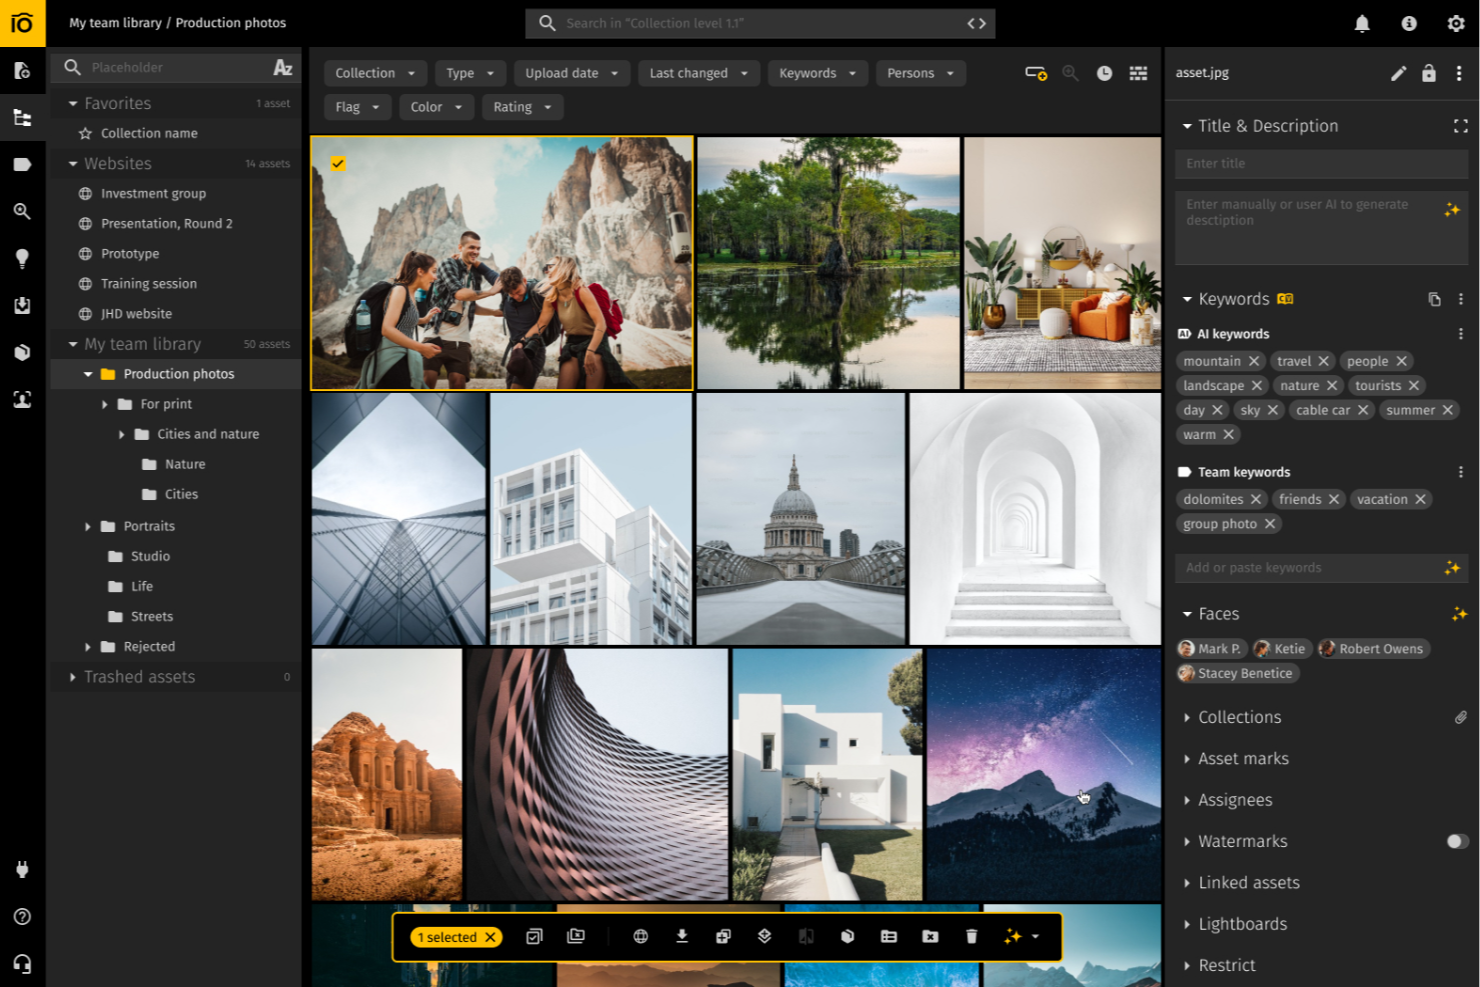Open the Rating filter dropdown
The width and height of the screenshot is (1480, 987).
click(x=522, y=107)
